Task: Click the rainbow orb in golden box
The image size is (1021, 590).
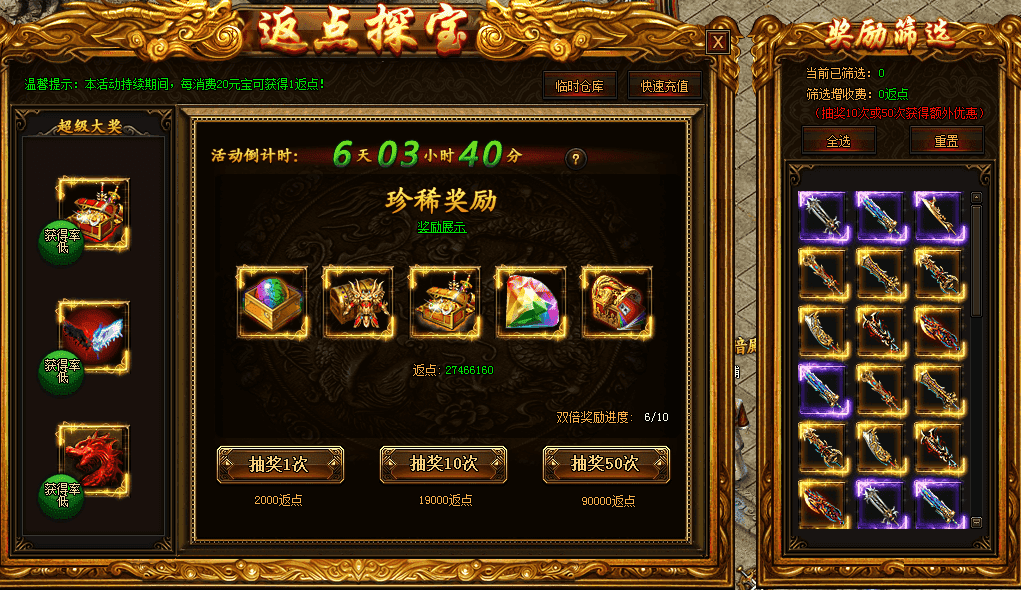Action: (272, 302)
